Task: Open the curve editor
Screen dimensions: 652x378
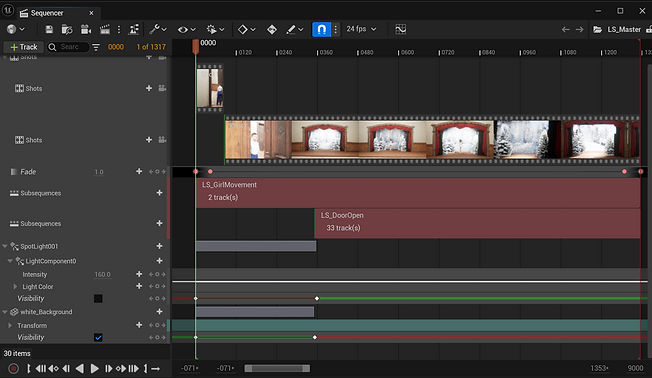Action: coord(400,29)
